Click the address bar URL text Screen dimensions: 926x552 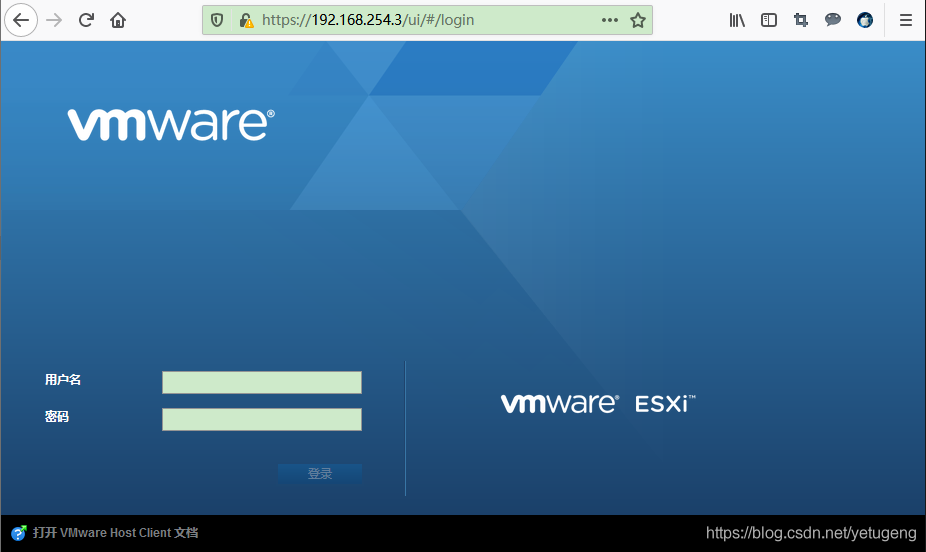tap(368, 20)
